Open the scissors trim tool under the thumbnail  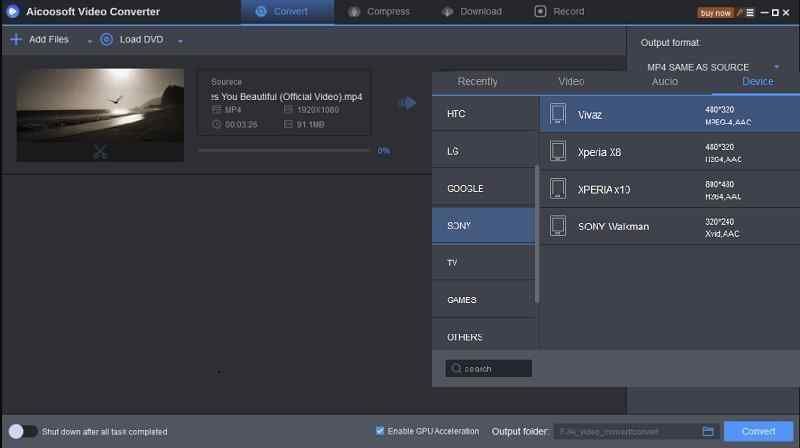[x=100, y=152]
